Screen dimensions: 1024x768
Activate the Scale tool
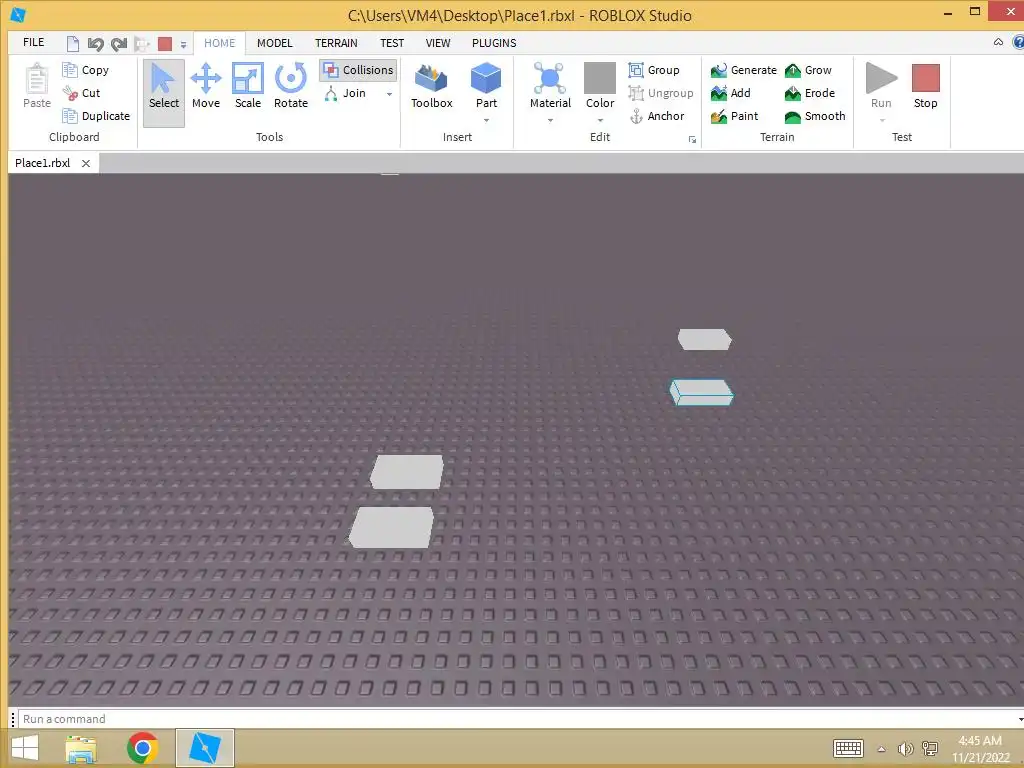click(x=248, y=86)
